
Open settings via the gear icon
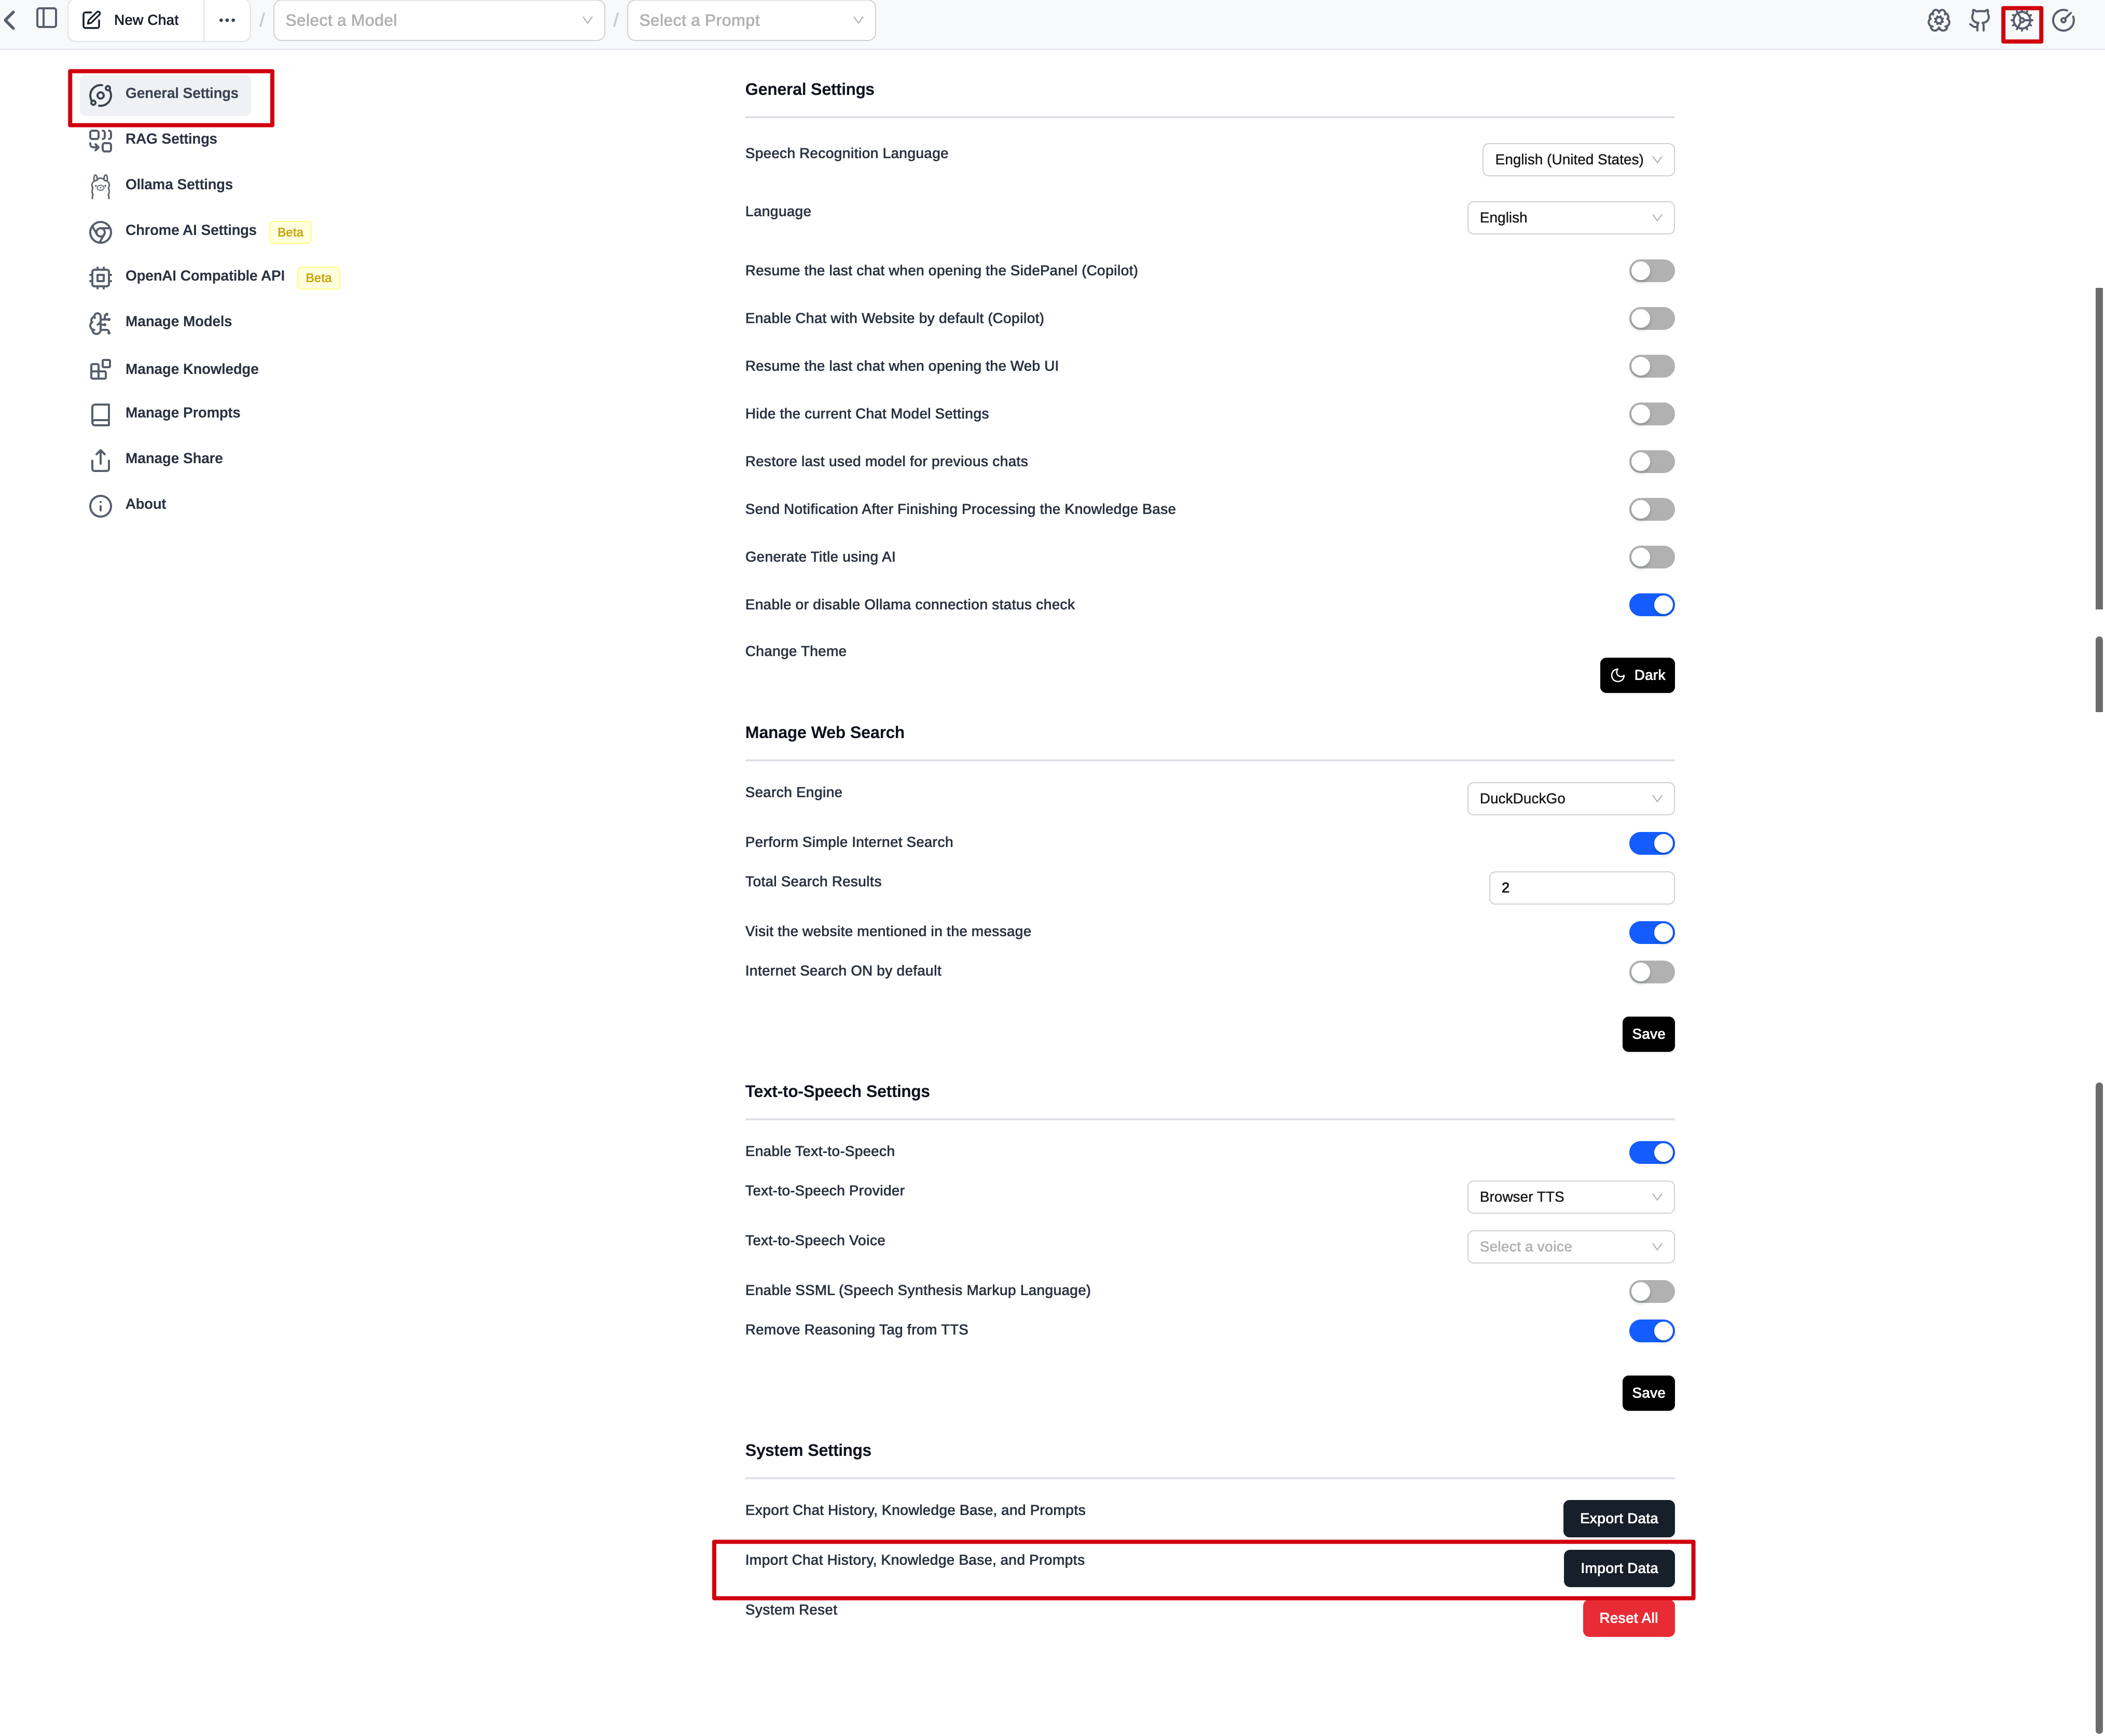(x=2021, y=20)
